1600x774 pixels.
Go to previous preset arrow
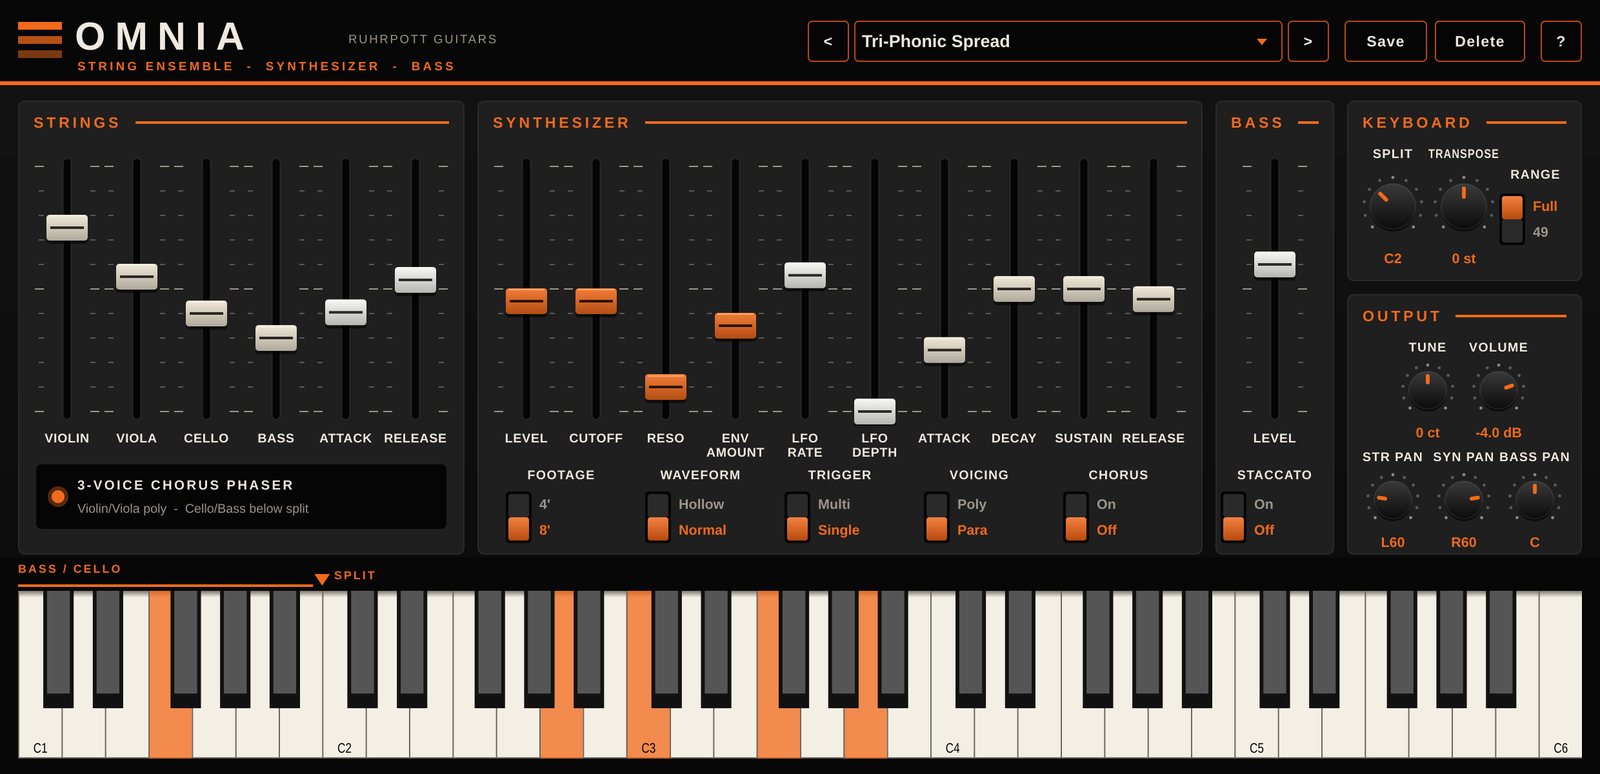point(828,41)
